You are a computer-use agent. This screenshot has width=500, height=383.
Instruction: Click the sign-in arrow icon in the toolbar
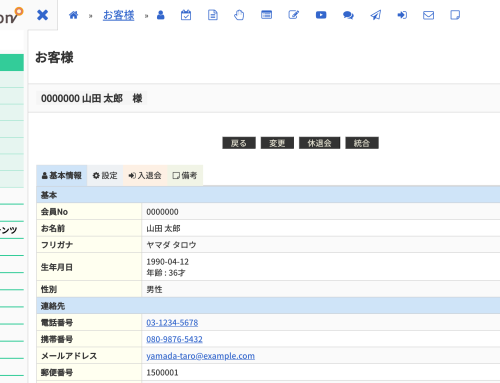click(402, 15)
